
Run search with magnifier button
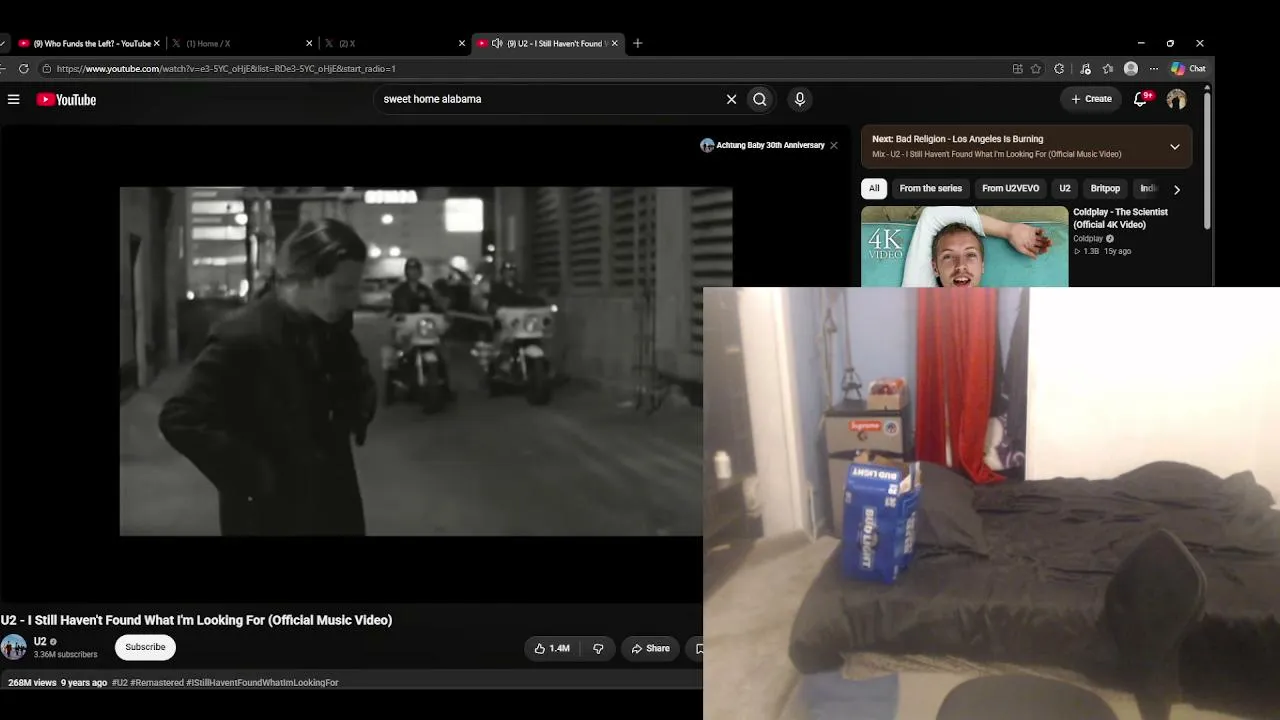(x=760, y=99)
